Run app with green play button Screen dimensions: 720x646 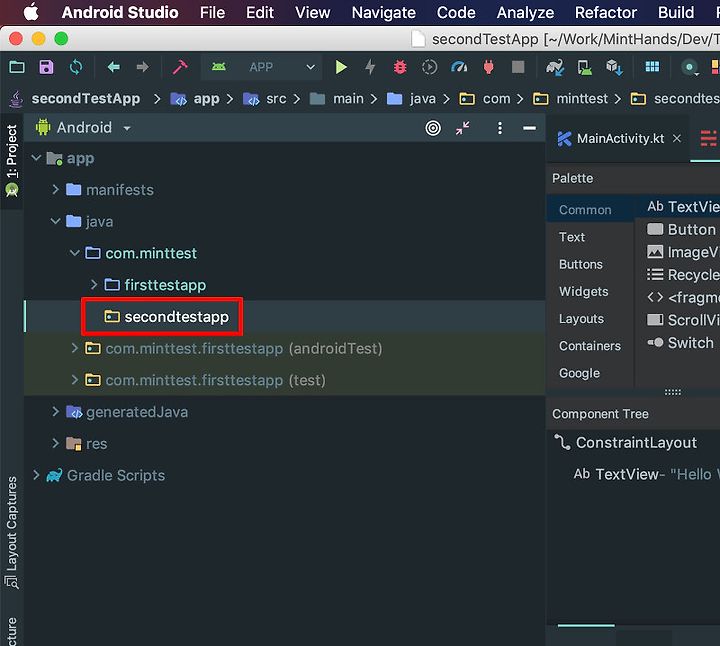coord(341,67)
